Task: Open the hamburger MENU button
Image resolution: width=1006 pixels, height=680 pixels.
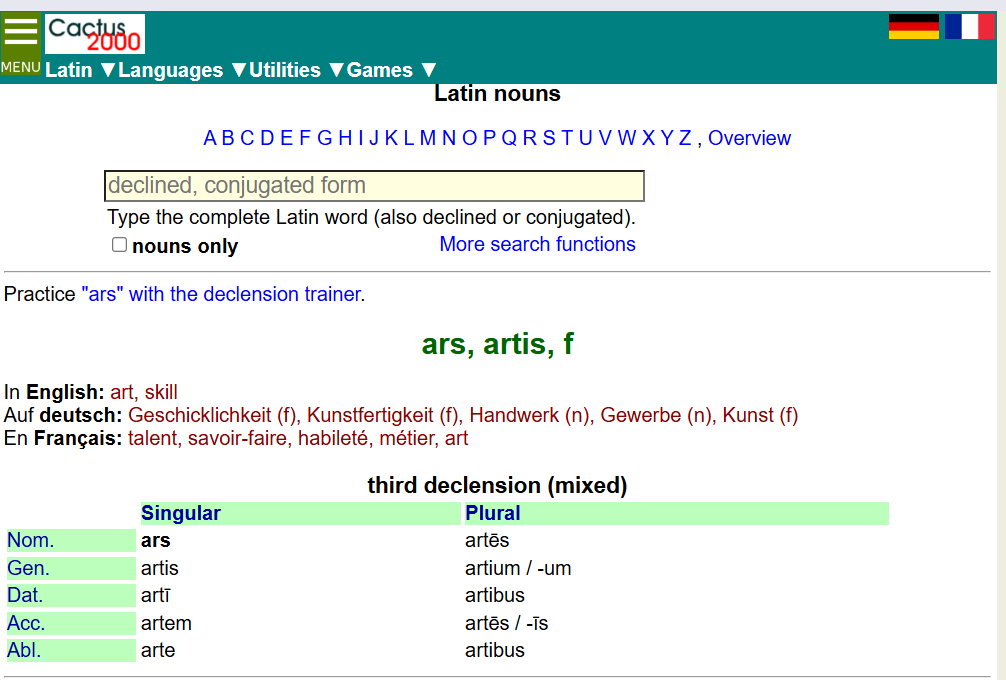Action: pyautogui.click(x=21, y=44)
